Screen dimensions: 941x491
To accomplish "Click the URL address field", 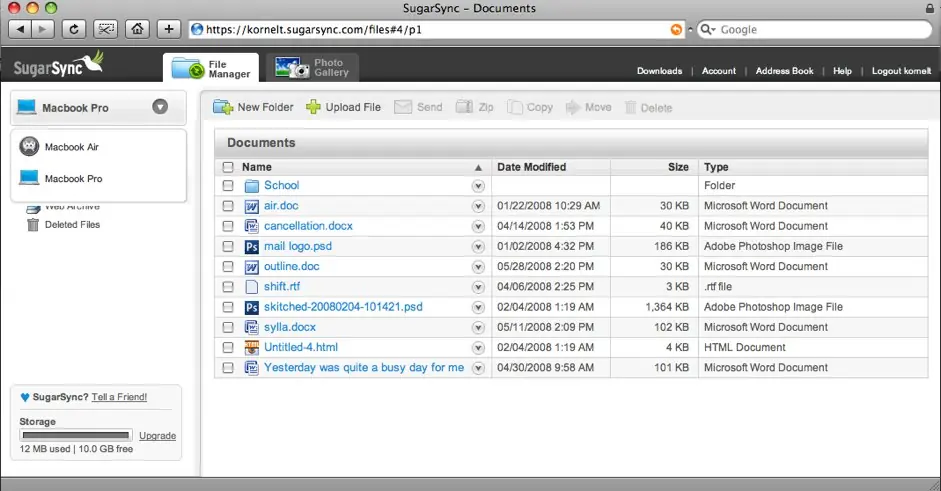I will (x=437, y=29).
